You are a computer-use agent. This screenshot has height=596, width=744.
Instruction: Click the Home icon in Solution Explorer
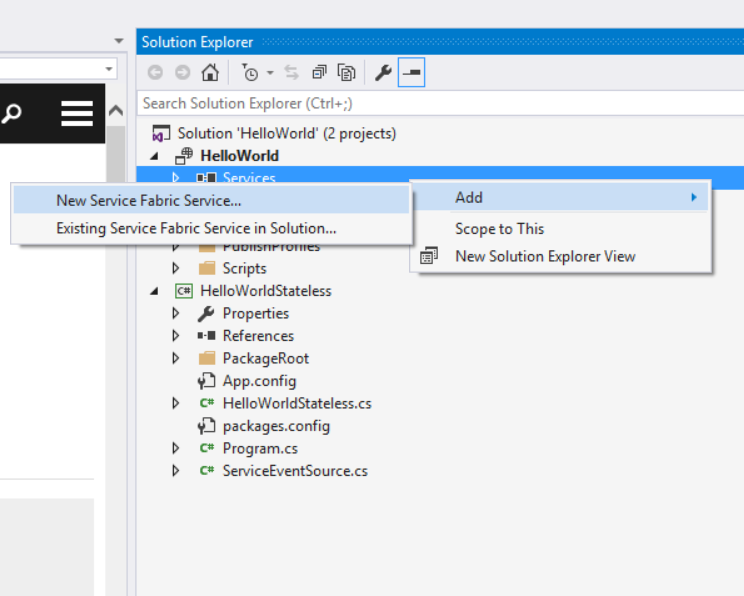(210, 73)
